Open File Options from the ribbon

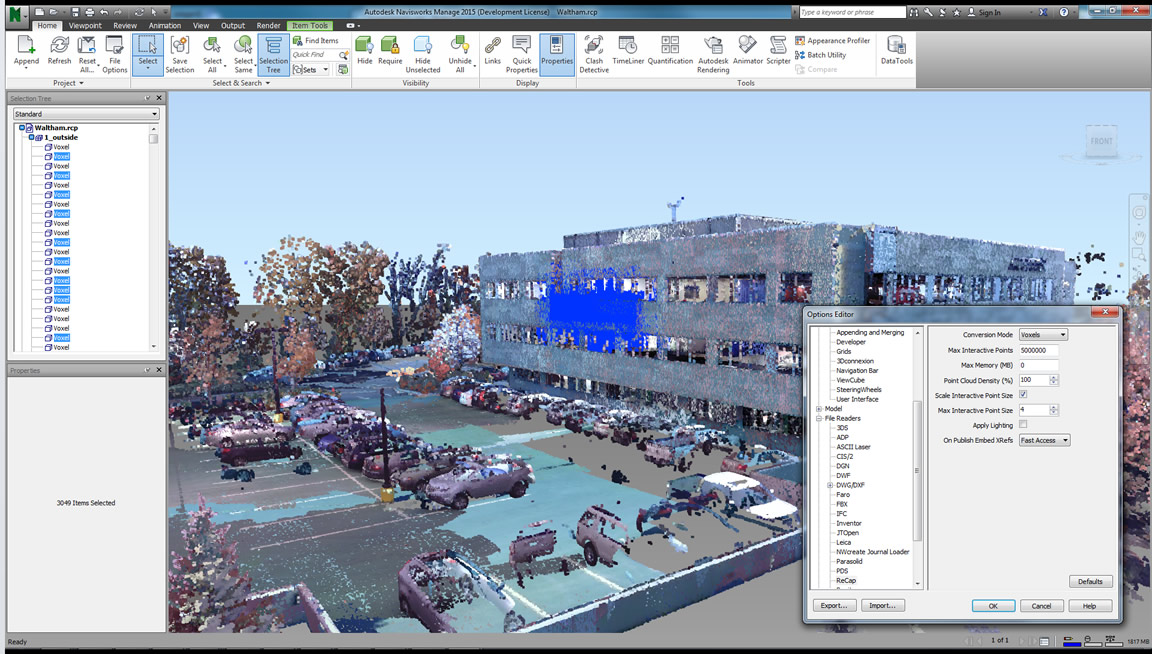[x=115, y=54]
